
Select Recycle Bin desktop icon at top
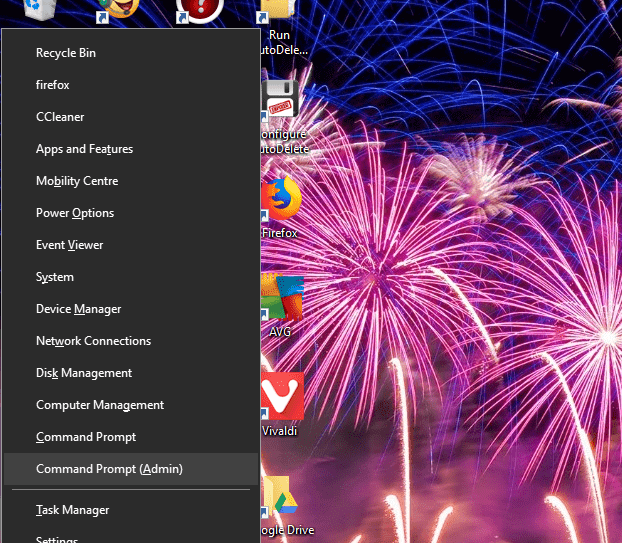(x=40, y=9)
